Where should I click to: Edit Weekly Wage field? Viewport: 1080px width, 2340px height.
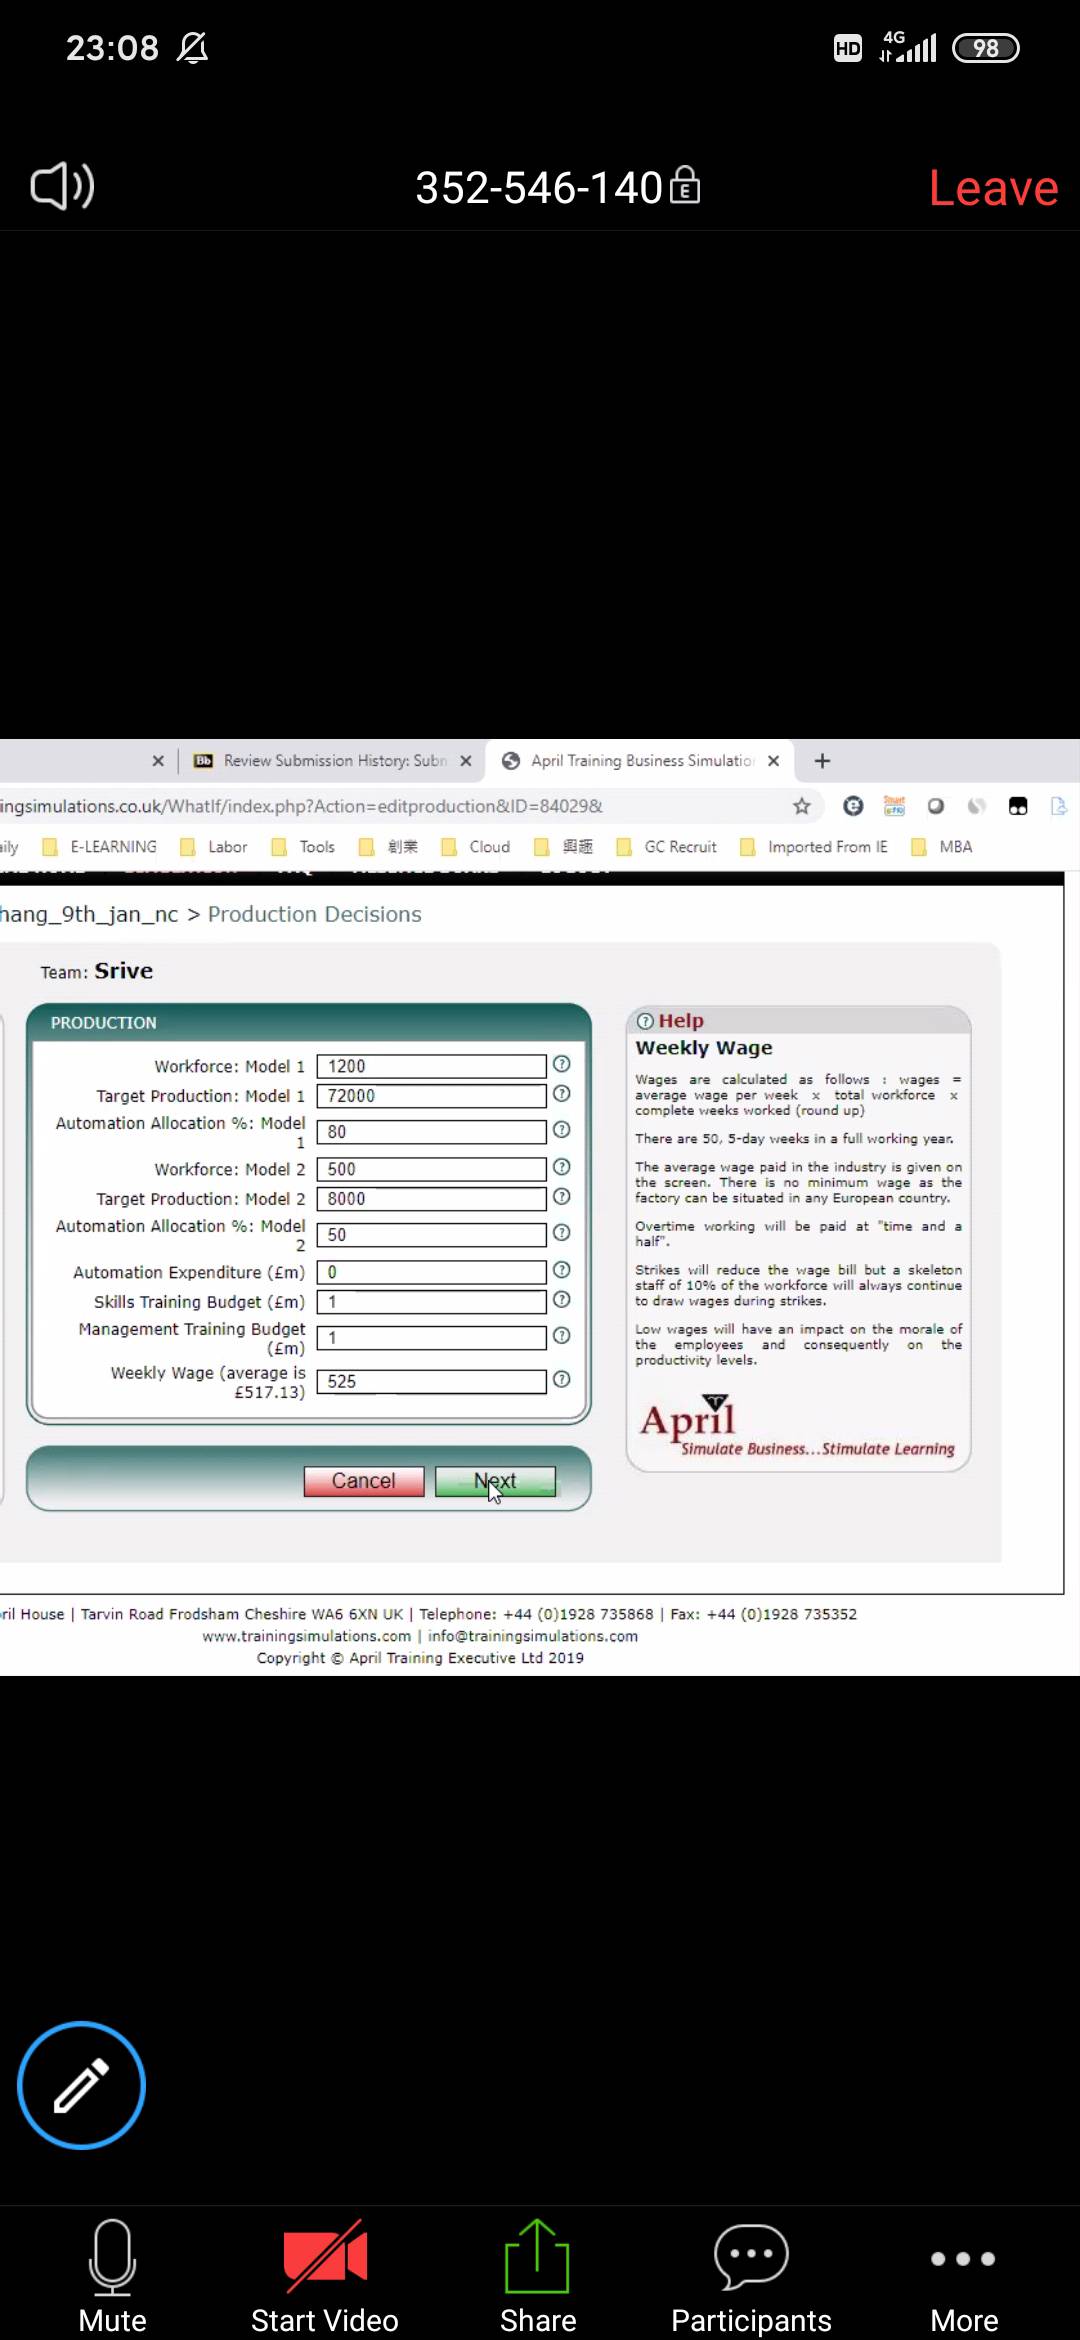click(x=432, y=1382)
